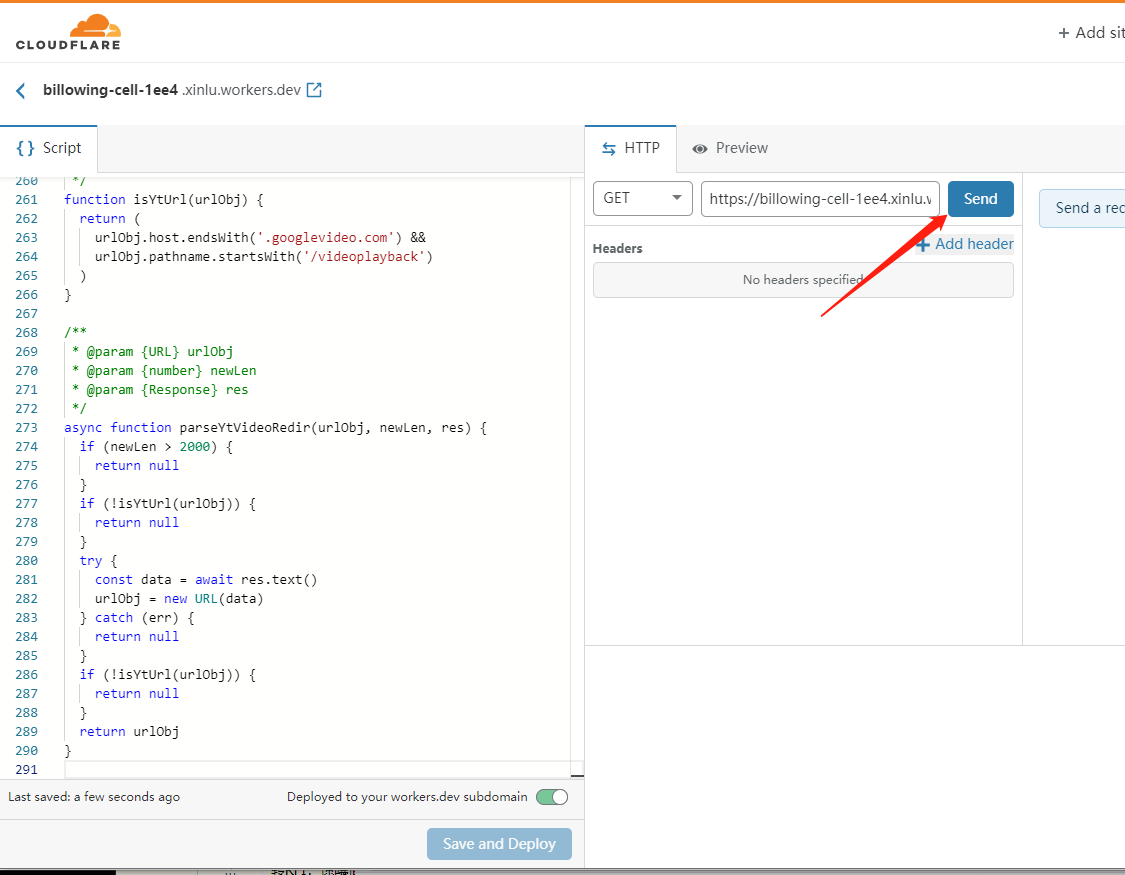Click Save and Deploy button

pos(499,843)
